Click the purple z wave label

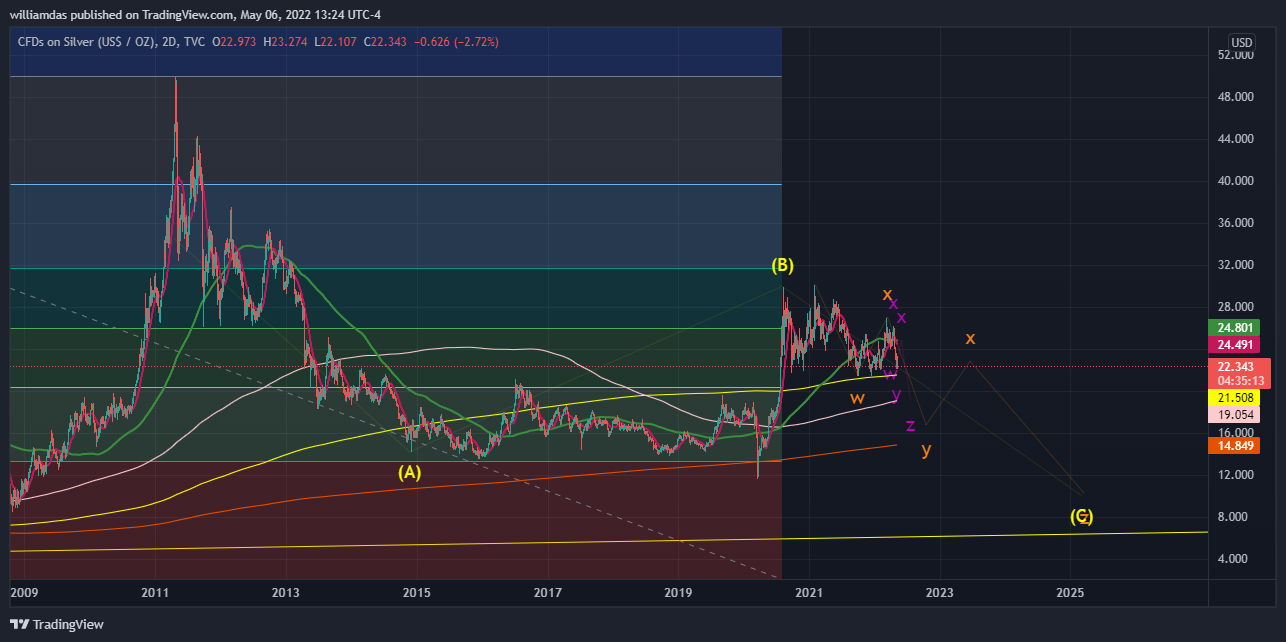[x=910, y=426]
